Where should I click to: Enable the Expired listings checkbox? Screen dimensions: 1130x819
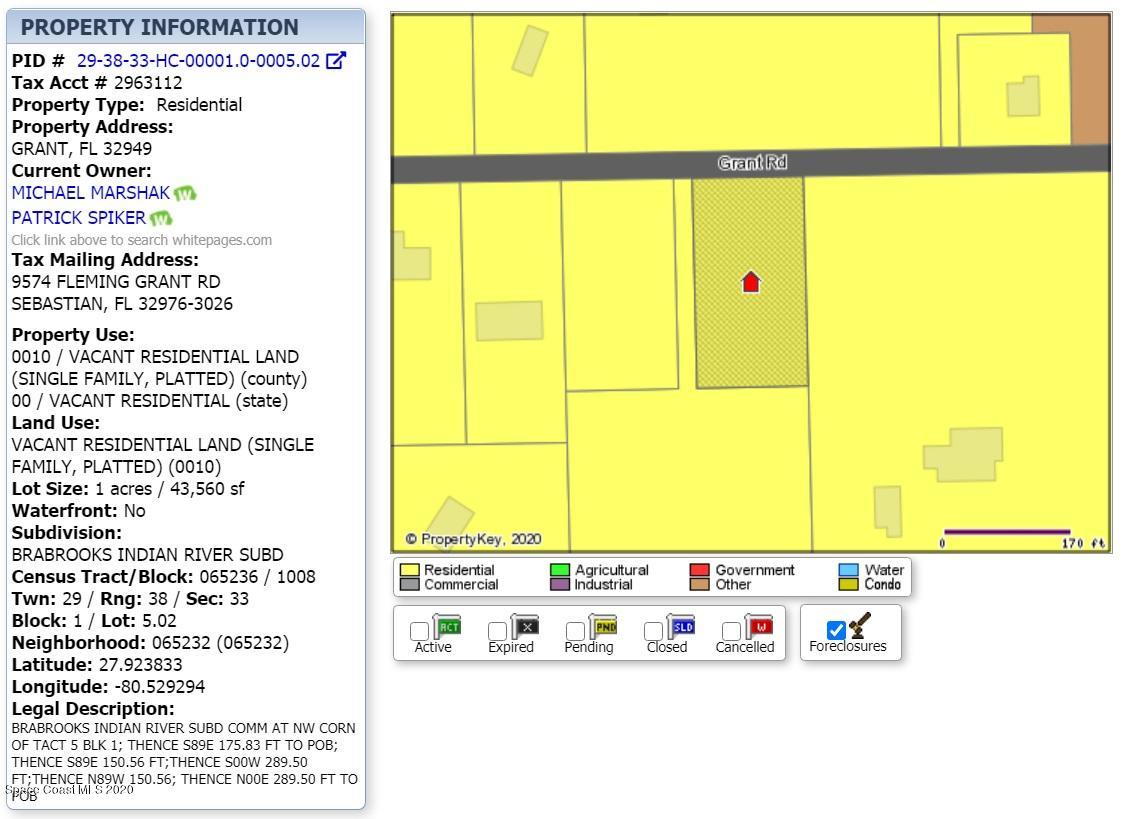(497, 631)
